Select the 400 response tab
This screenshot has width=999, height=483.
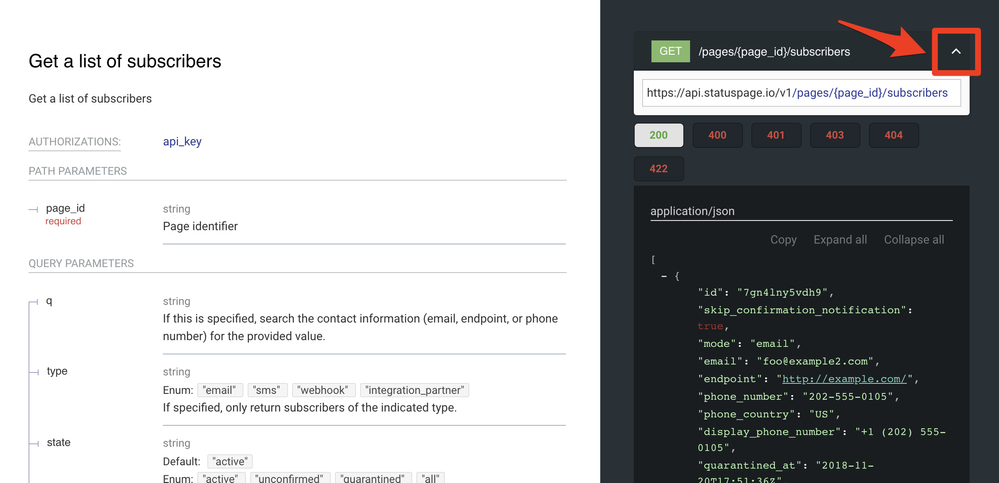point(717,135)
